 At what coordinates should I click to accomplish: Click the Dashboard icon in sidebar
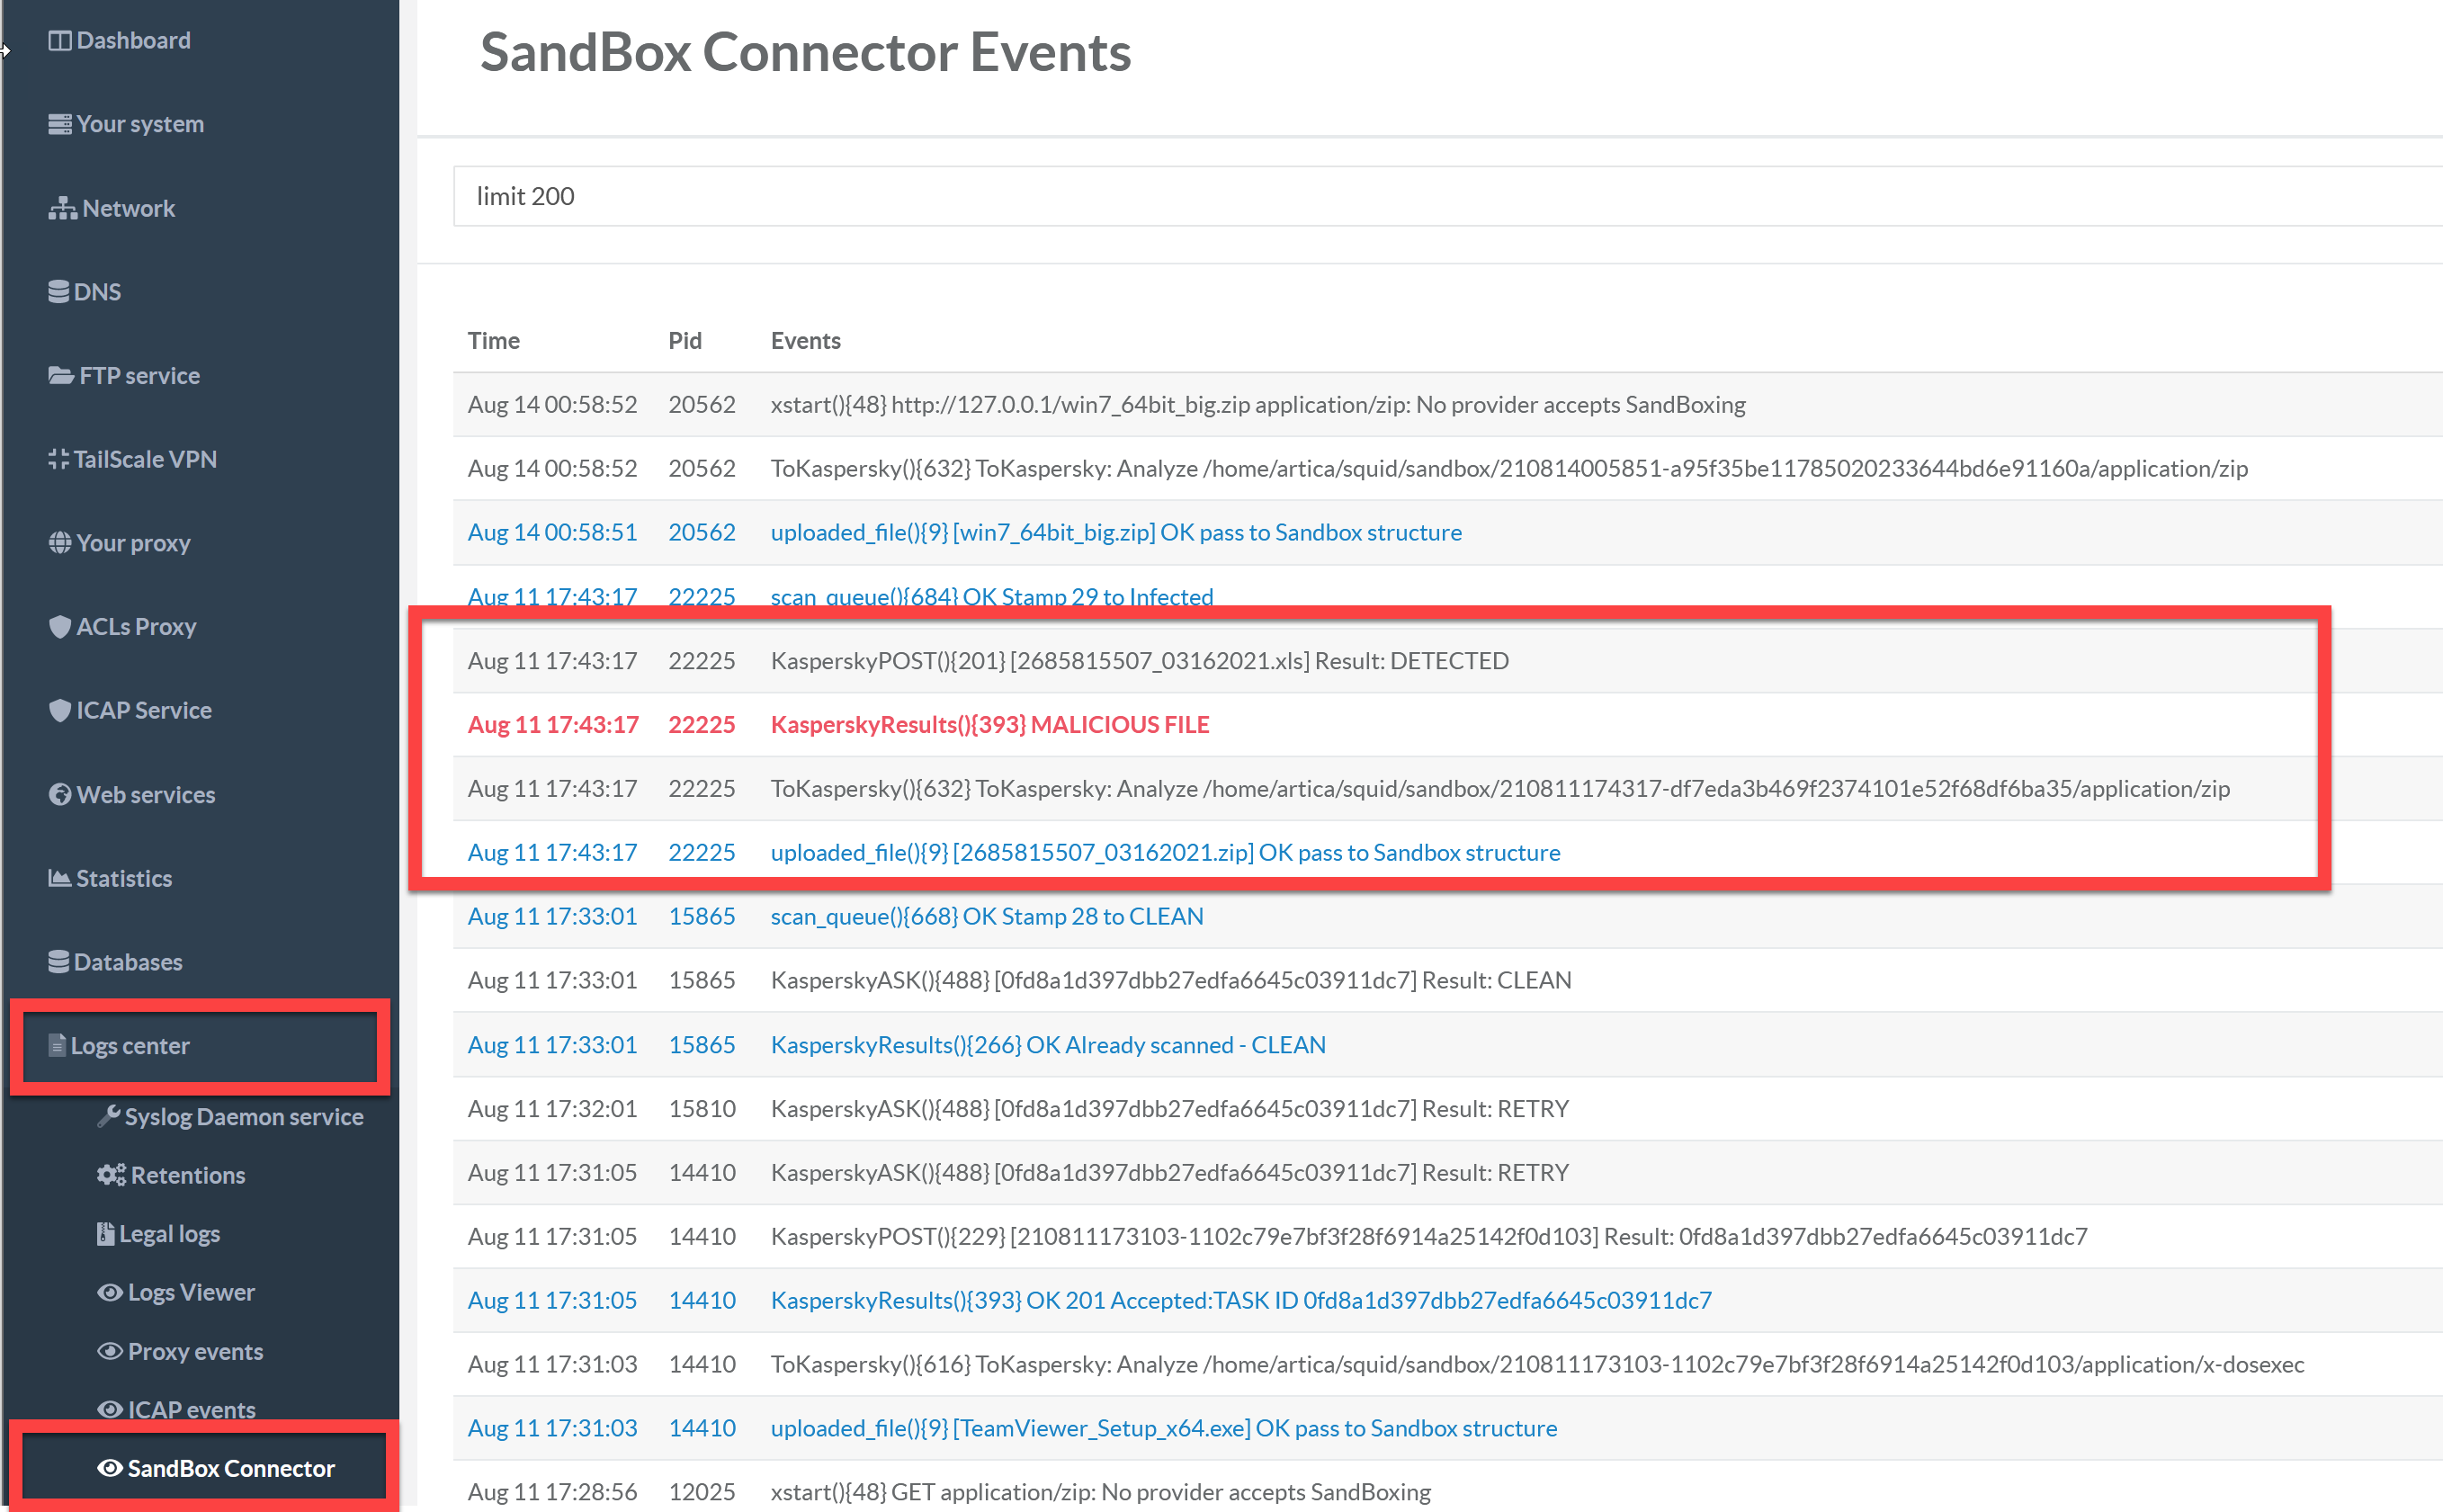59,41
